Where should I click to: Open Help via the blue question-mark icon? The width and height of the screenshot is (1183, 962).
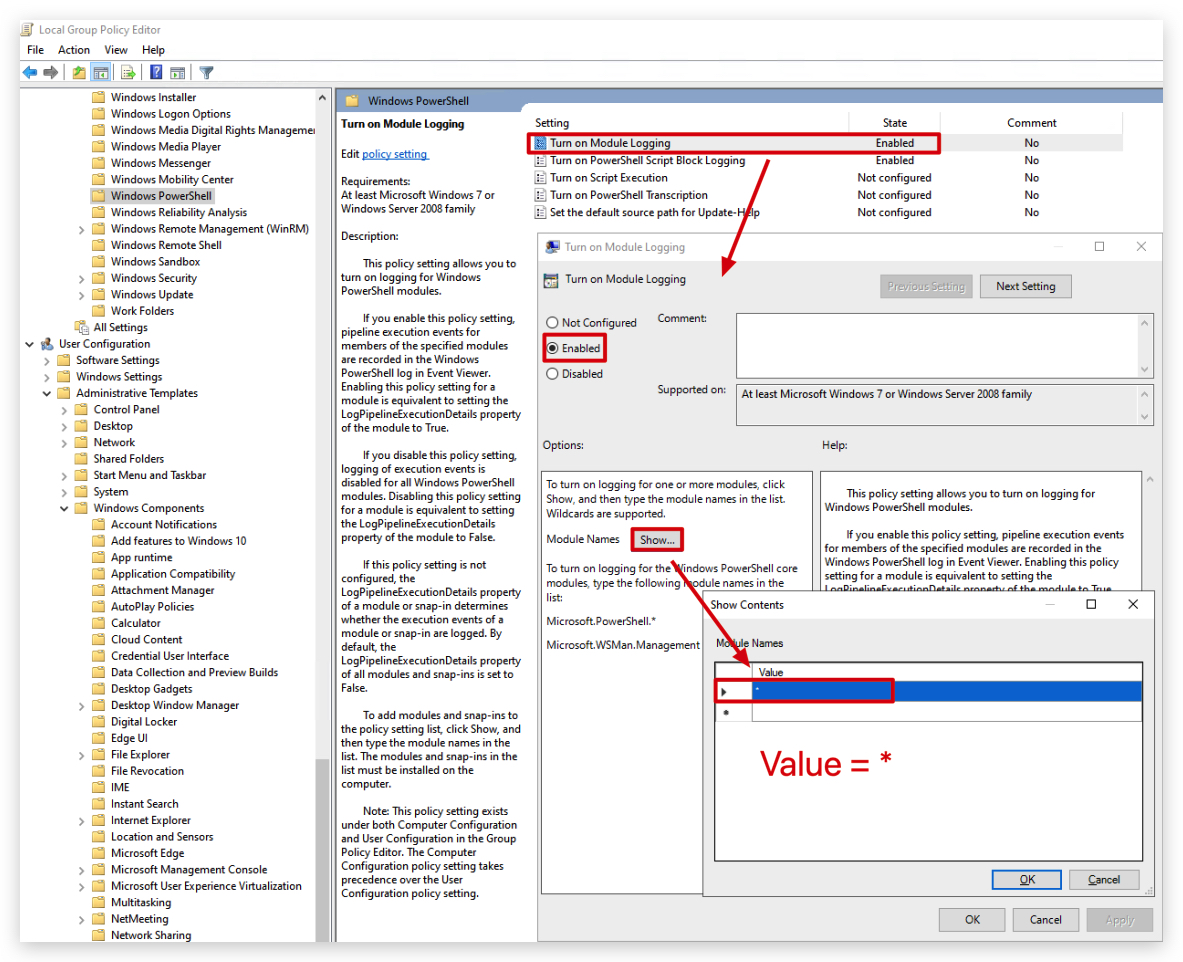[x=156, y=72]
